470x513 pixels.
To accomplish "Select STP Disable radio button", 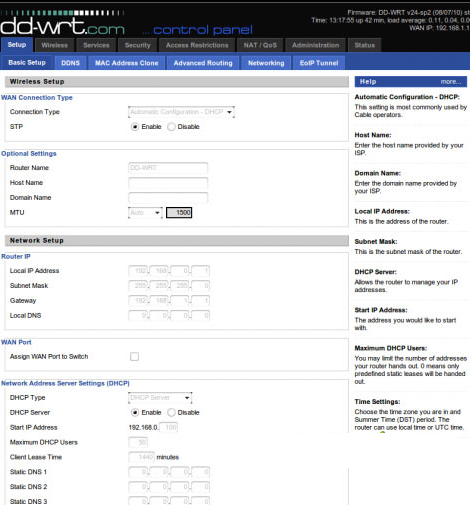I will click(171, 127).
